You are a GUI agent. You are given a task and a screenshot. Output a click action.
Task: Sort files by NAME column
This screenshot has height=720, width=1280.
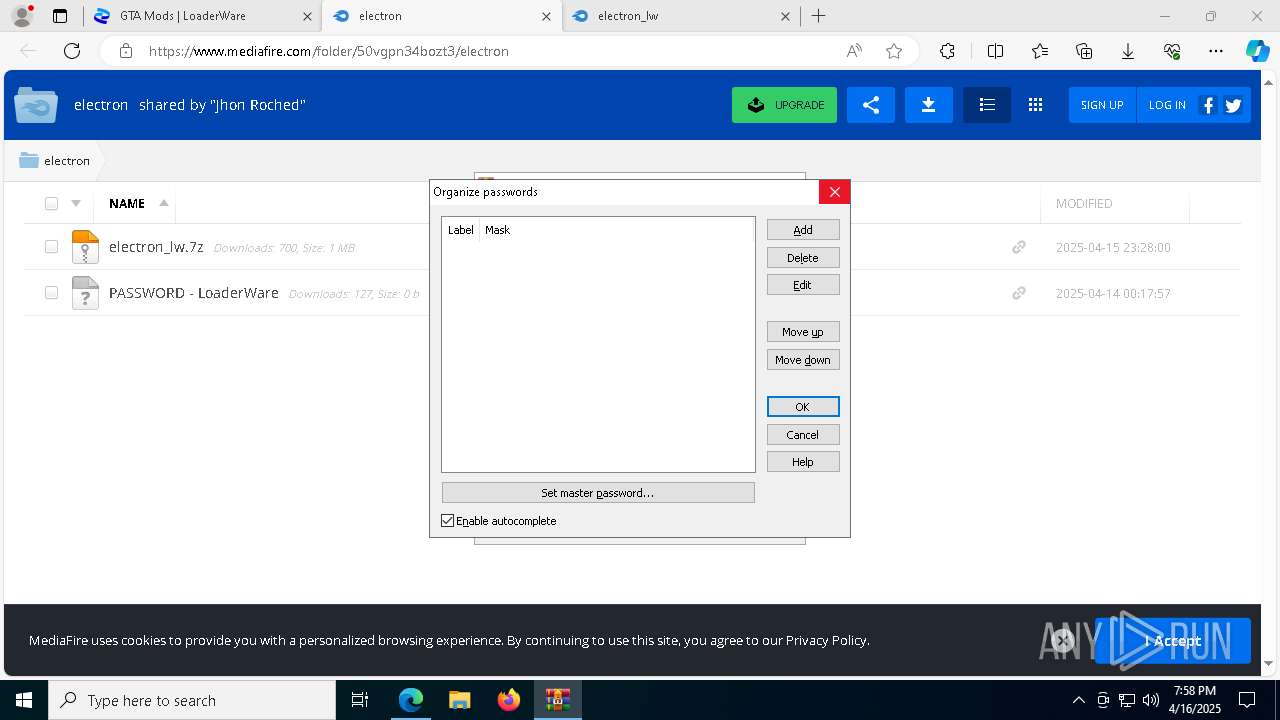pos(127,203)
